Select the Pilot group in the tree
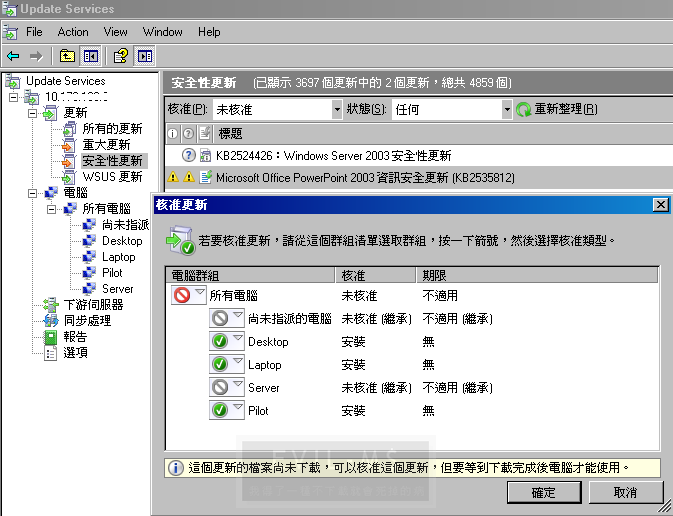Image resolution: width=673 pixels, height=516 pixels. 112,273
